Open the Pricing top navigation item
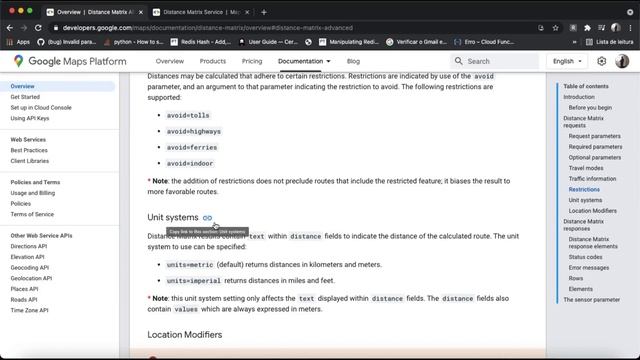This screenshot has width=640, height=360. coord(252,61)
